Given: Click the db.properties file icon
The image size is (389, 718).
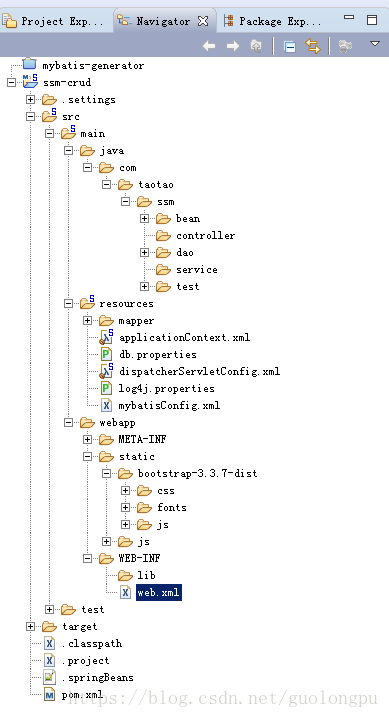Looking at the screenshot, I should pyautogui.click(x=106, y=354).
